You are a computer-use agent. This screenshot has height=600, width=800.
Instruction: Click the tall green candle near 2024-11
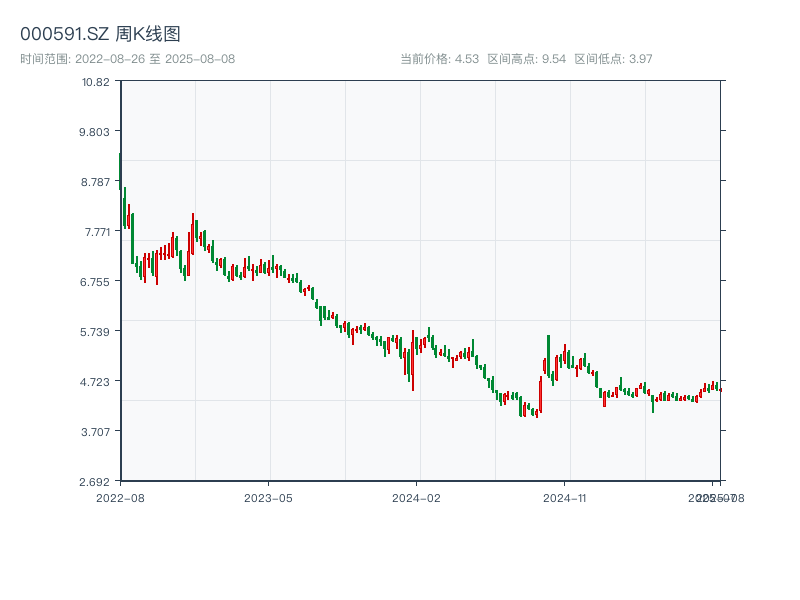[x=548, y=355]
